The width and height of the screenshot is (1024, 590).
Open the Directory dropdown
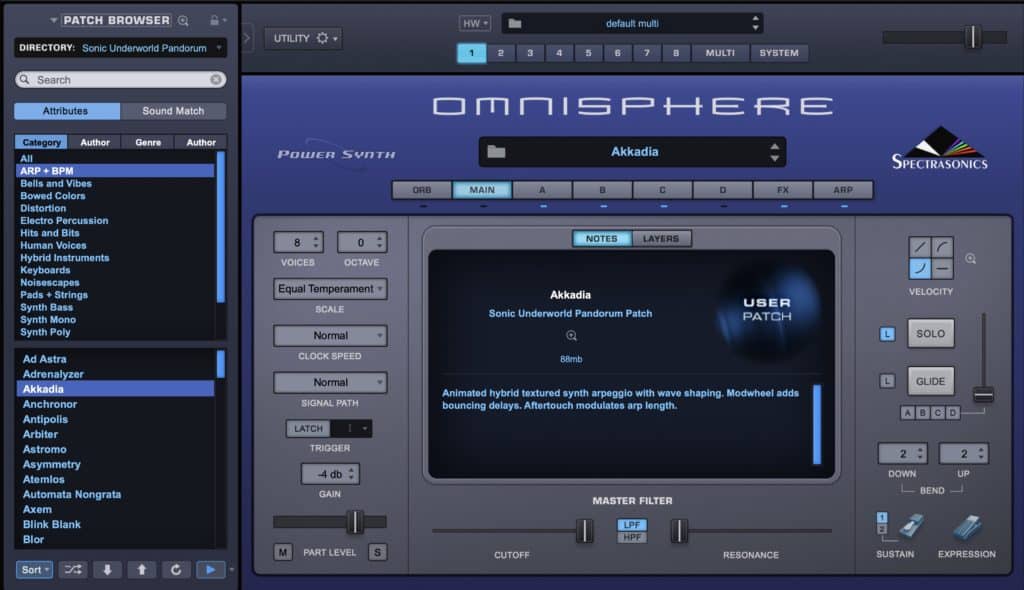[121, 48]
